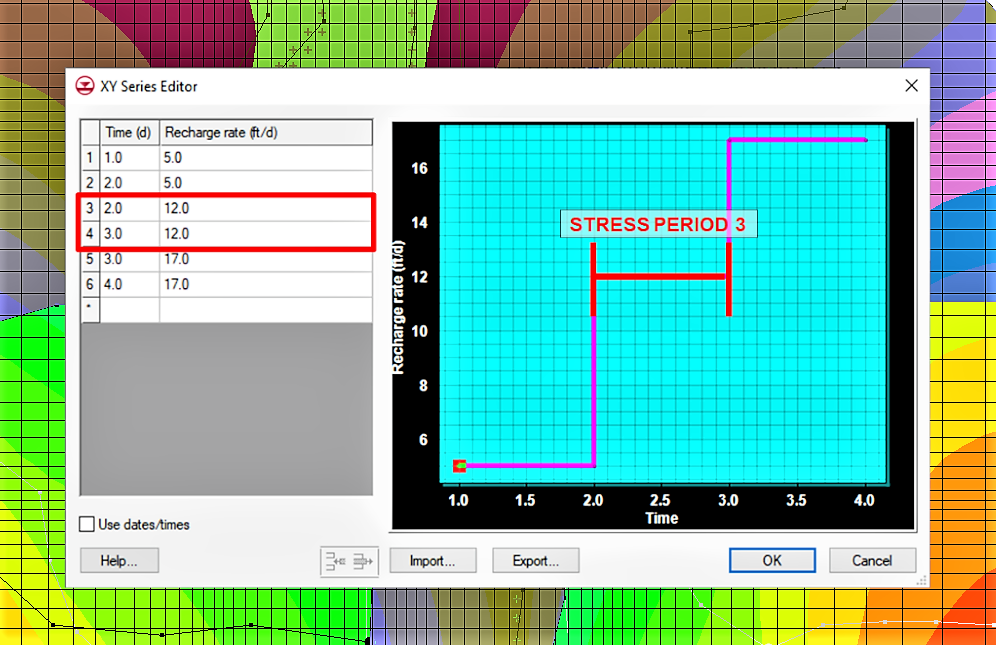Viewport: 996px width, 645px height.
Task: Confirm changes with OK
Action: pyautogui.click(x=772, y=560)
